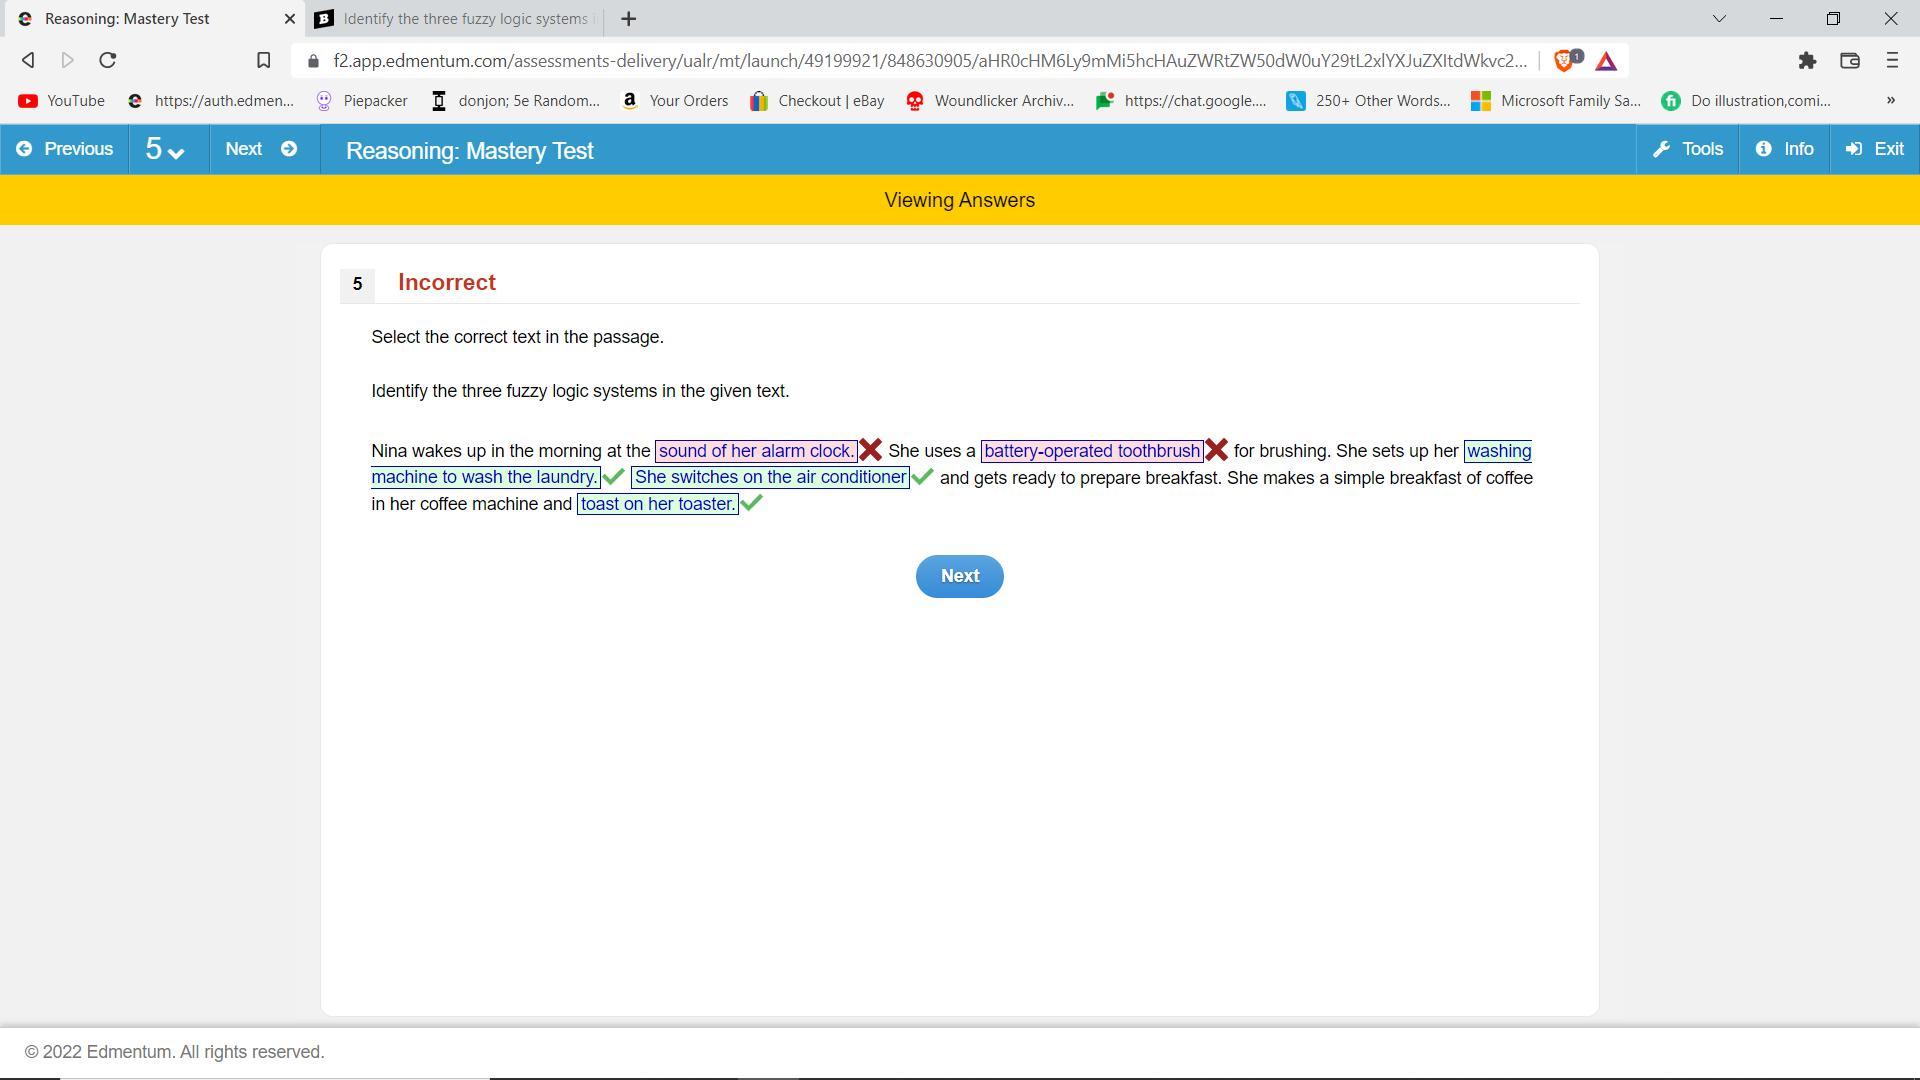Expand the question number 5 dropdown
The image size is (1920, 1080).
(165, 150)
